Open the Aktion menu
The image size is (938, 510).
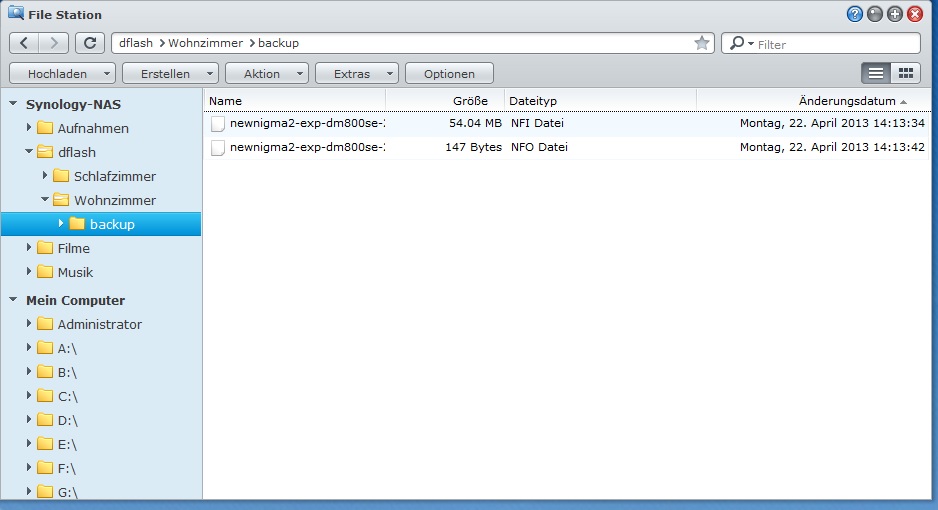[x=267, y=74]
